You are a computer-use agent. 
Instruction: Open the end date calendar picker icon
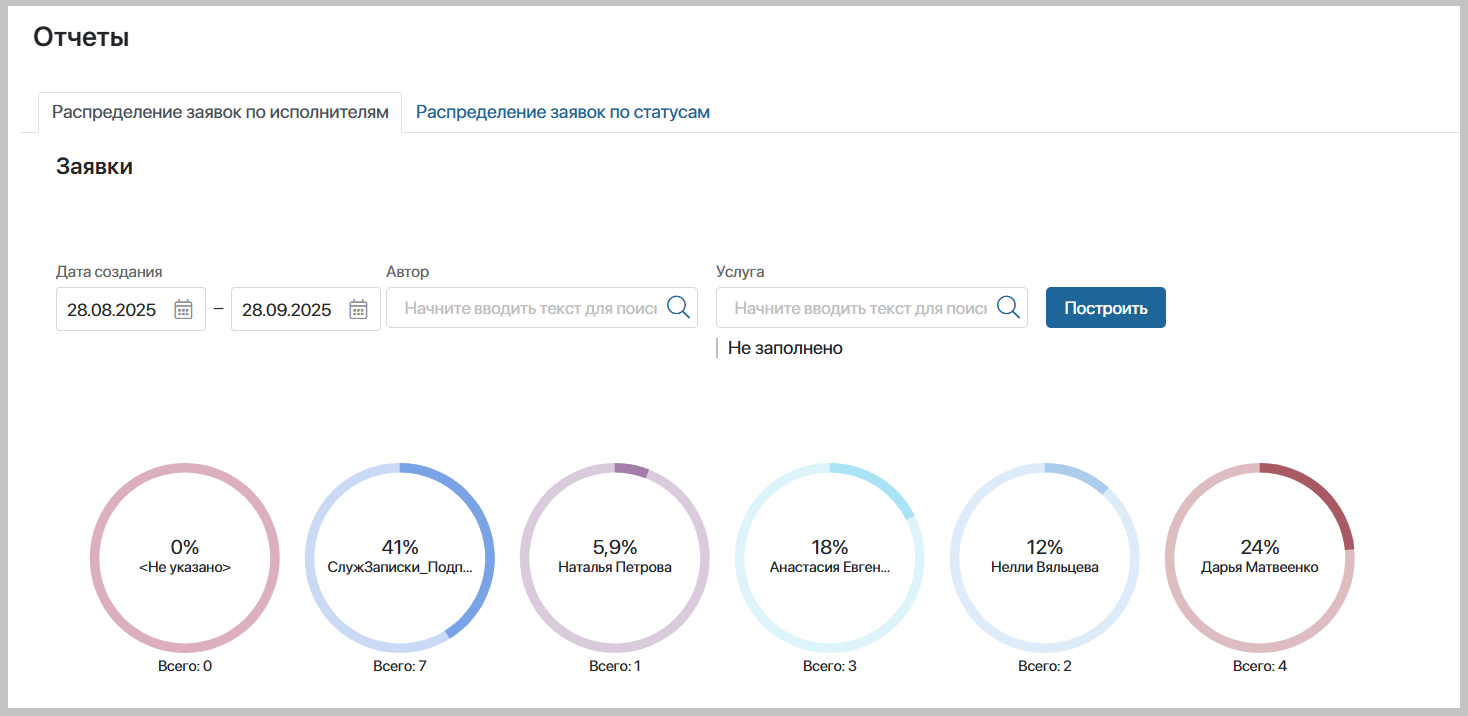[x=358, y=309]
